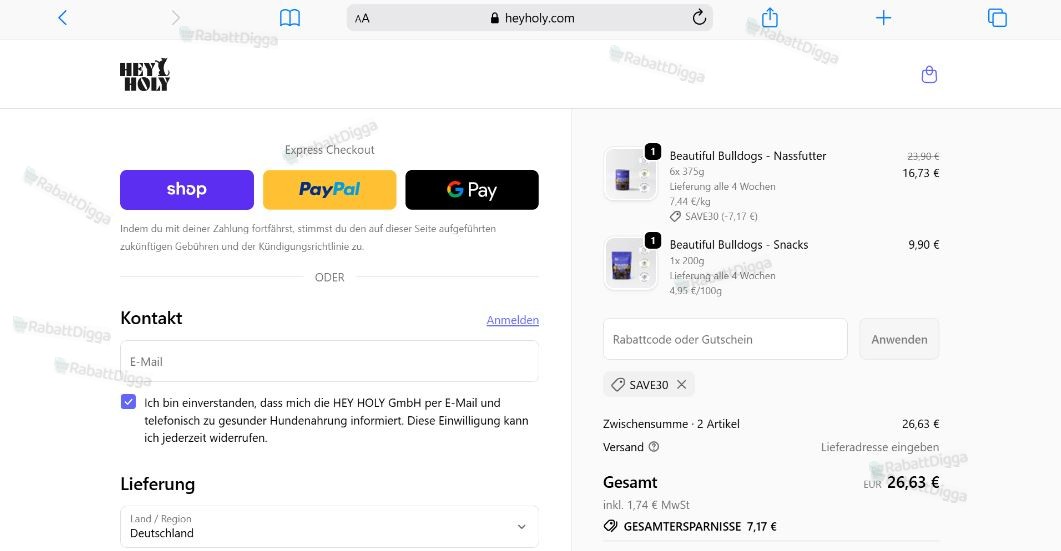Tap the AA reader text-size control
Image resolution: width=1061 pixels, height=551 pixels.
point(362,18)
